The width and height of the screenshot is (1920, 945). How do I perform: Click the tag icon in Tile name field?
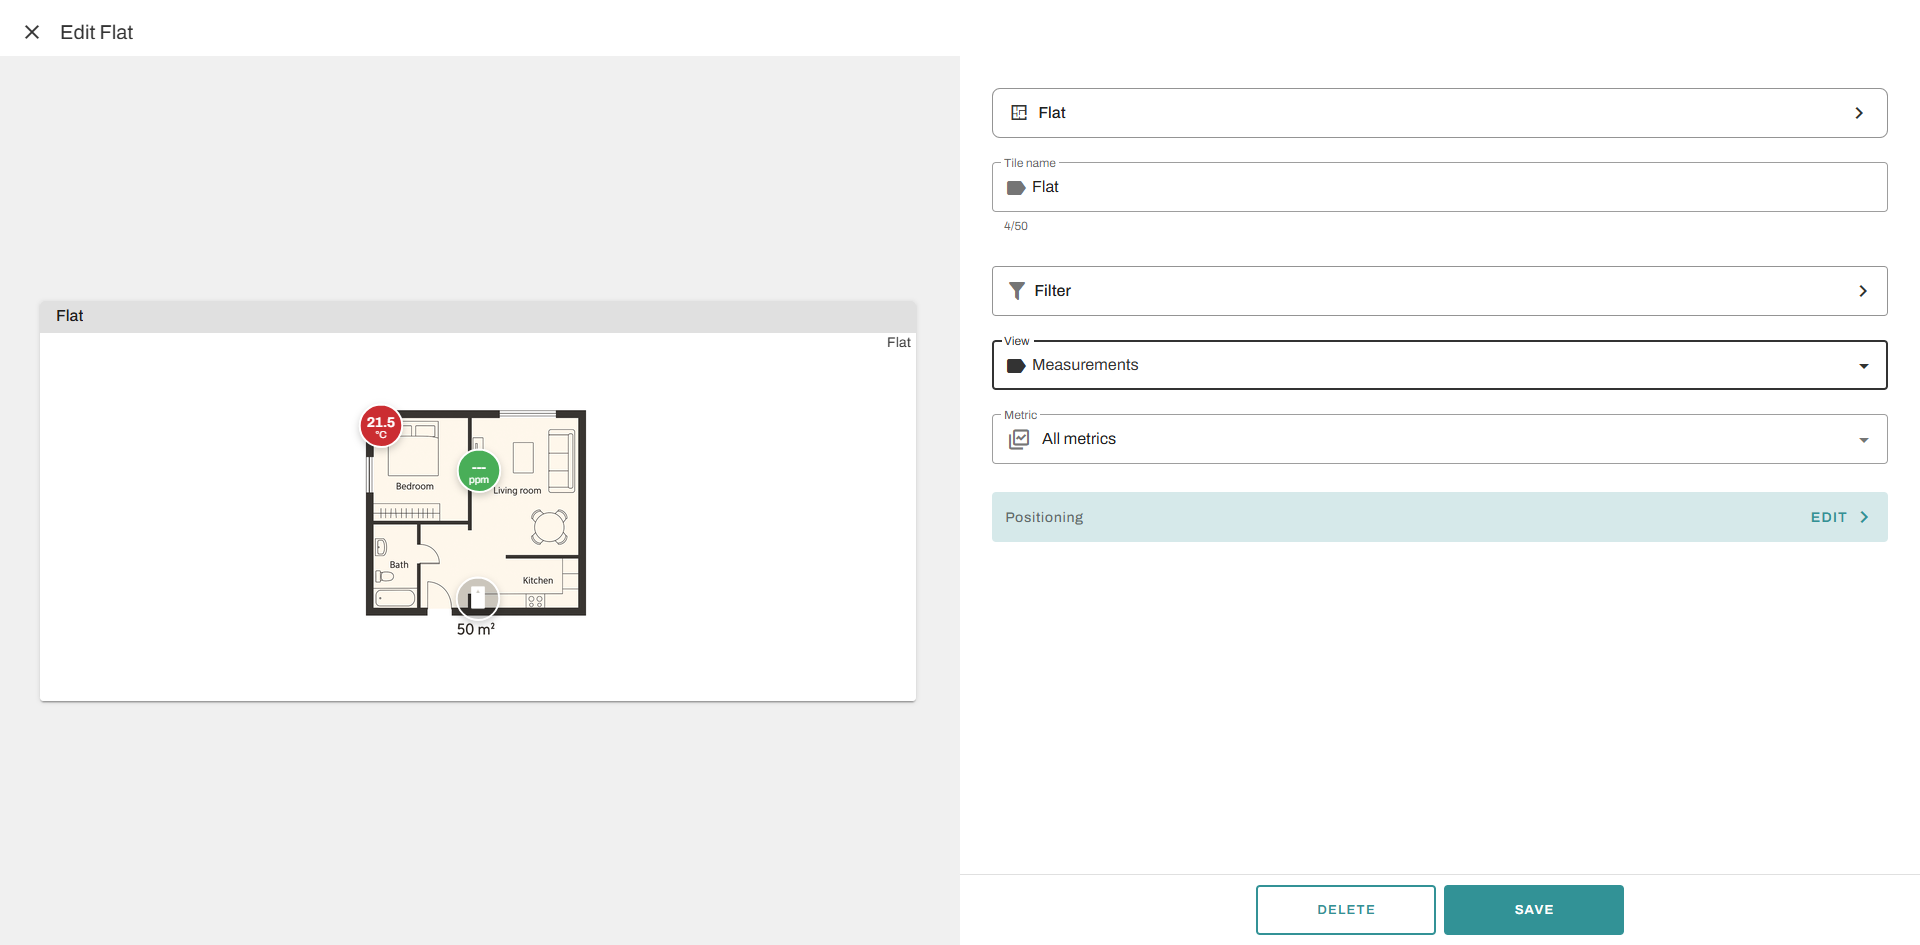point(1016,188)
